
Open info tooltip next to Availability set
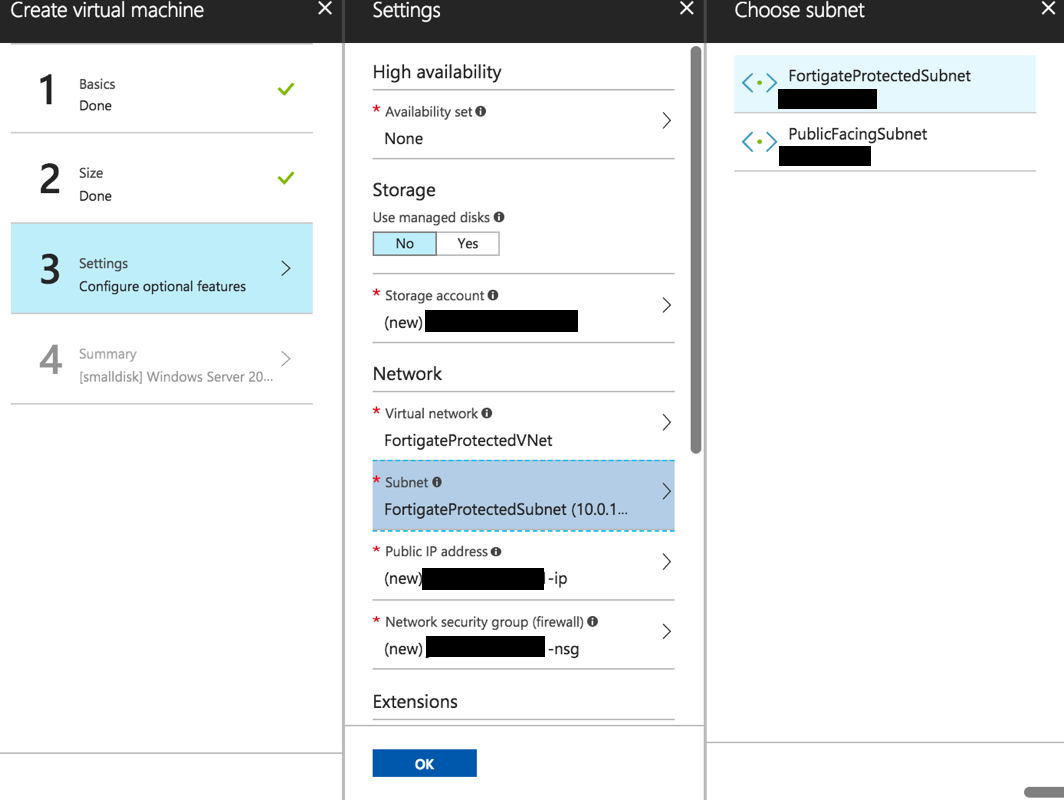click(480, 110)
